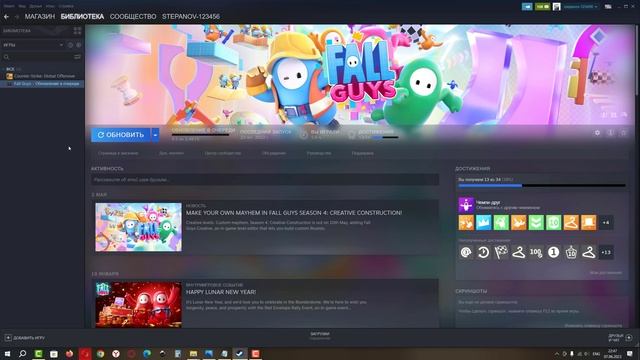640x360 pixels.
Task: Select Counter-Strike: Global Offensive in list
Action: [x=41, y=76]
